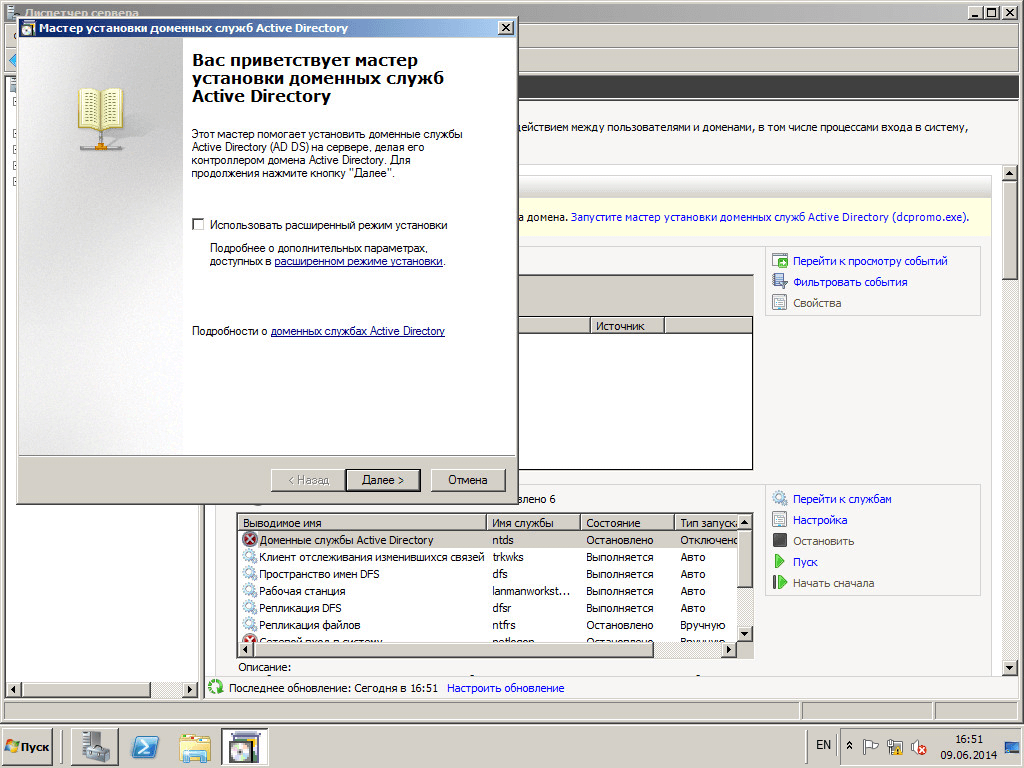Screen dimensions: 1024x768
Task: Enable 'Использовать расширенный режим установки' checkbox
Action: pyautogui.click(x=198, y=225)
